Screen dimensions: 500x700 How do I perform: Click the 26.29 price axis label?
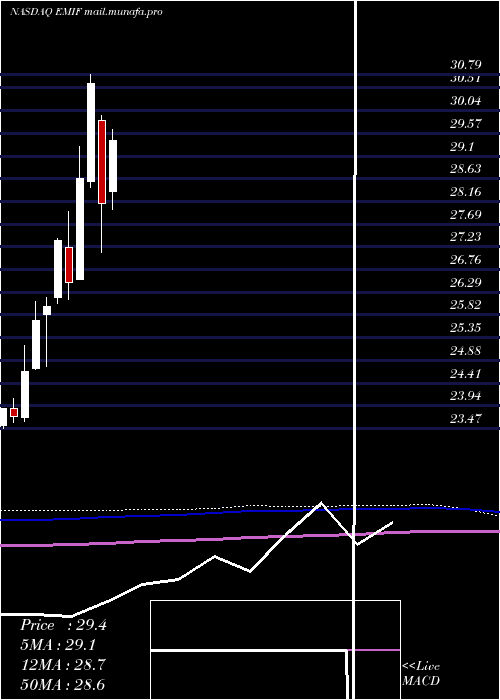(x=466, y=283)
